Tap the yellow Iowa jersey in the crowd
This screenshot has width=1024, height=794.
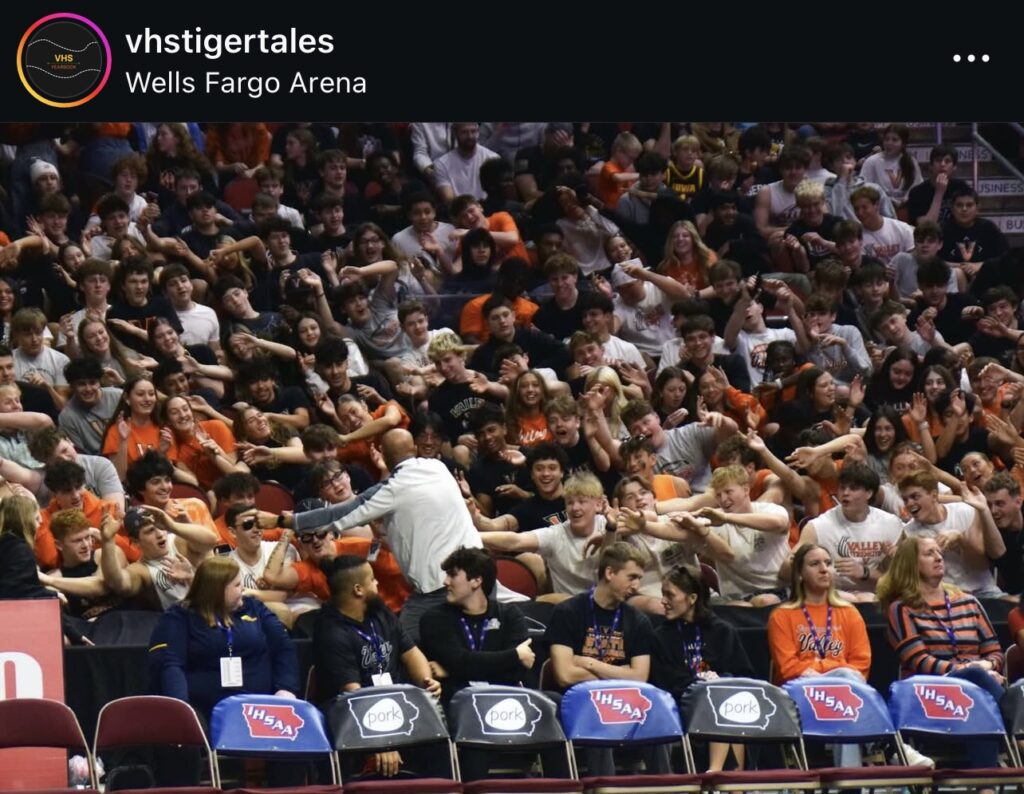point(684,176)
